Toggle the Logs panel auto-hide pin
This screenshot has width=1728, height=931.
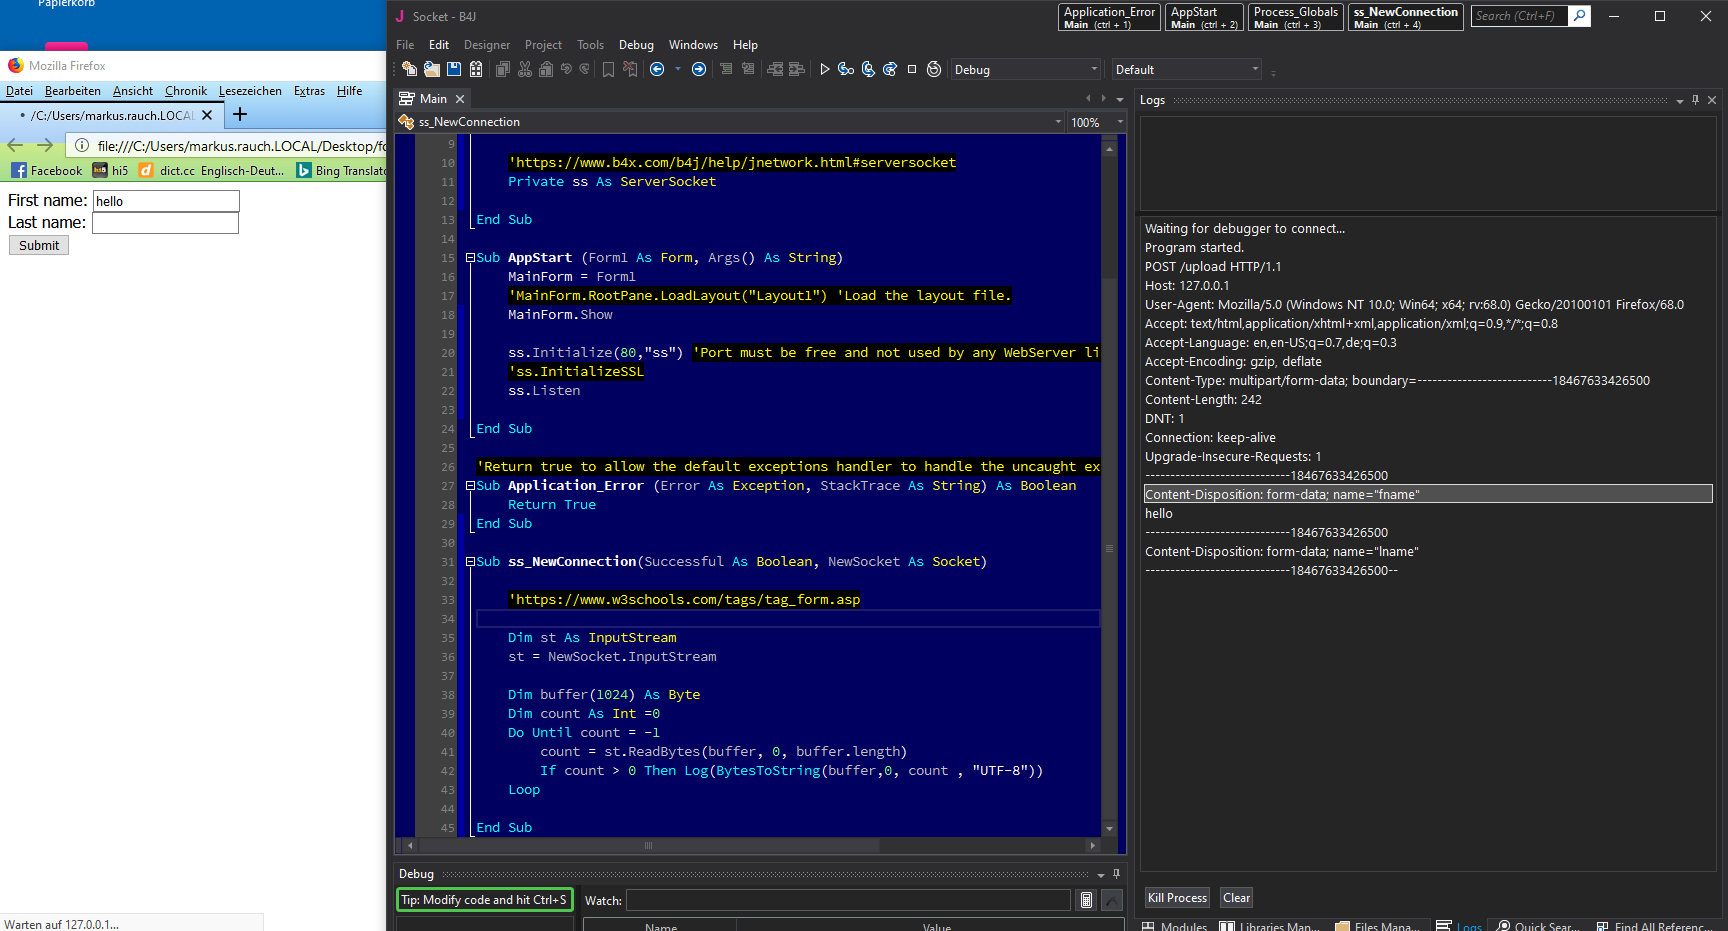point(1695,100)
